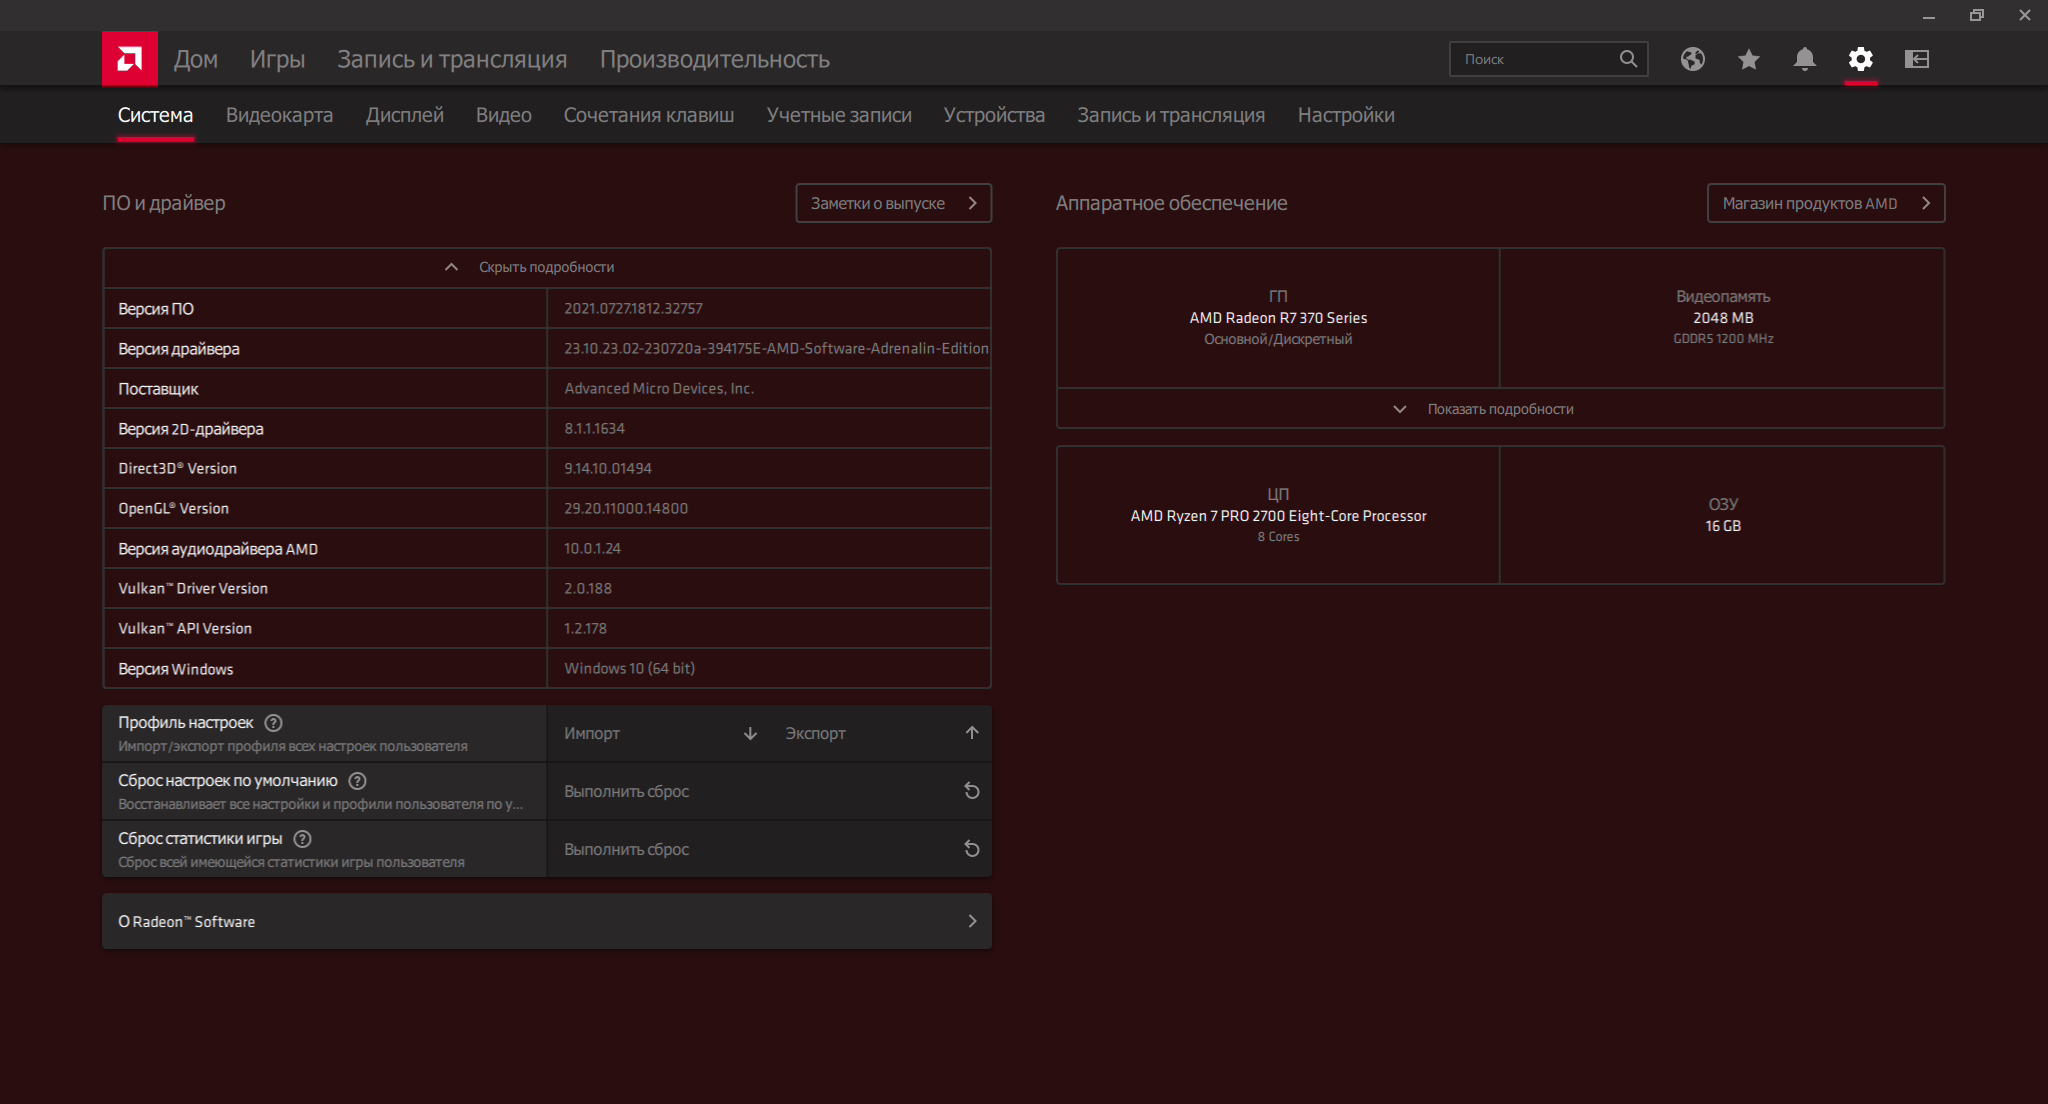Viewport: 2048px width, 1104px height.
Task: Click help icon beside Сброс статистики игры
Action: pos(302,839)
